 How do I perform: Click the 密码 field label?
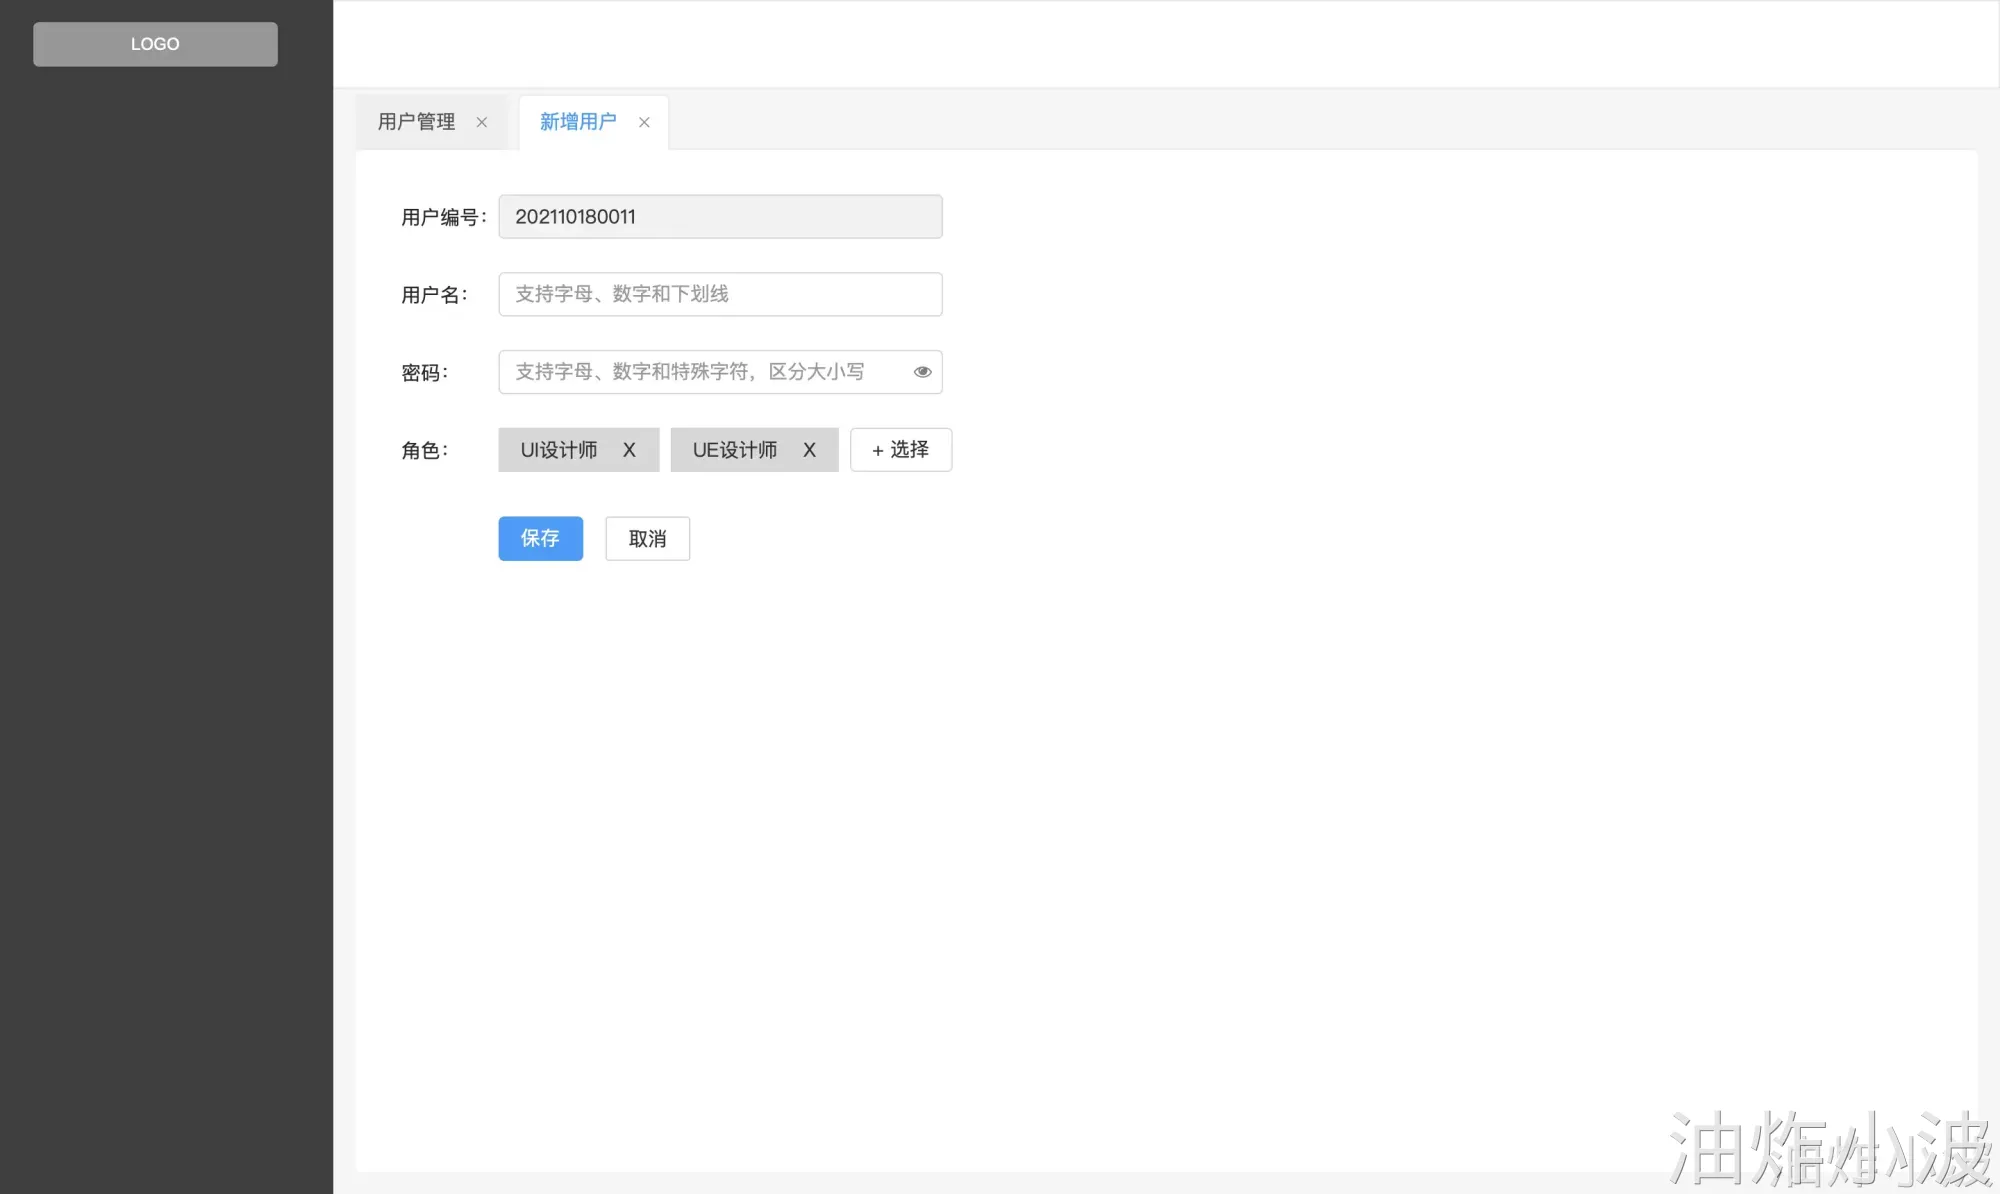click(x=424, y=373)
